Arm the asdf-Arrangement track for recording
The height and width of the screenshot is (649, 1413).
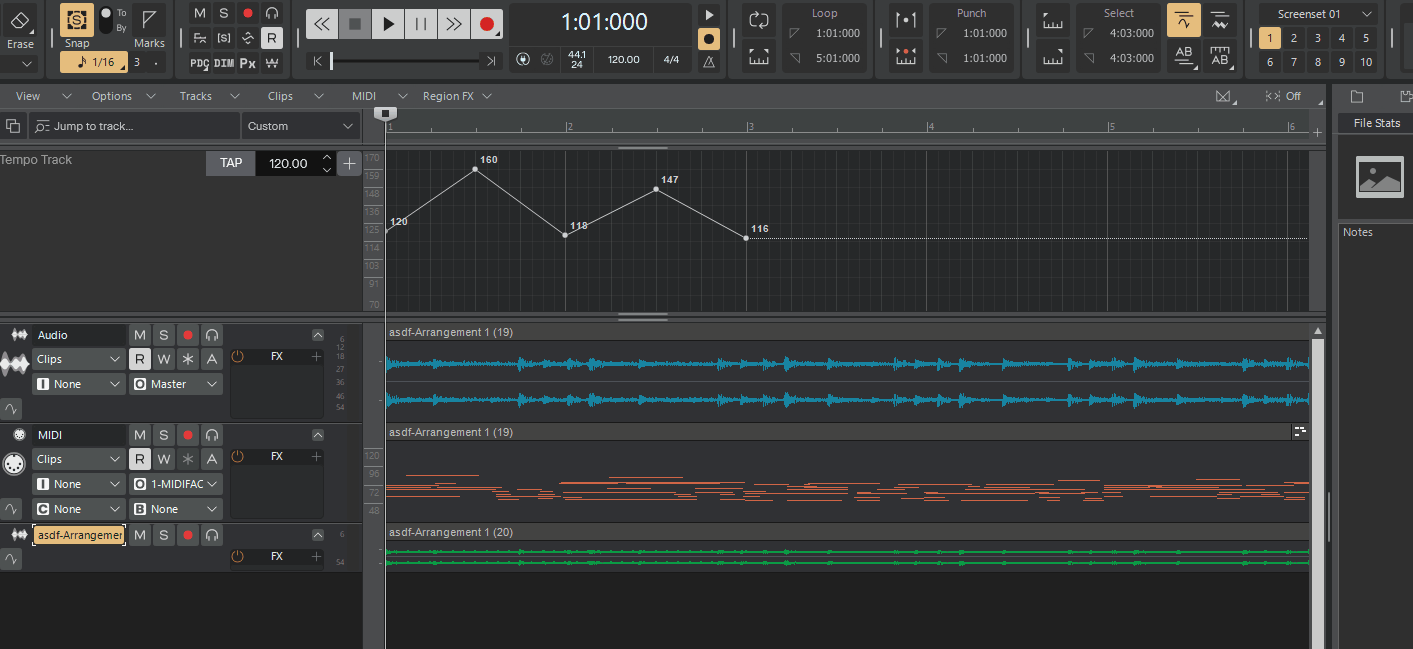[188, 536]
